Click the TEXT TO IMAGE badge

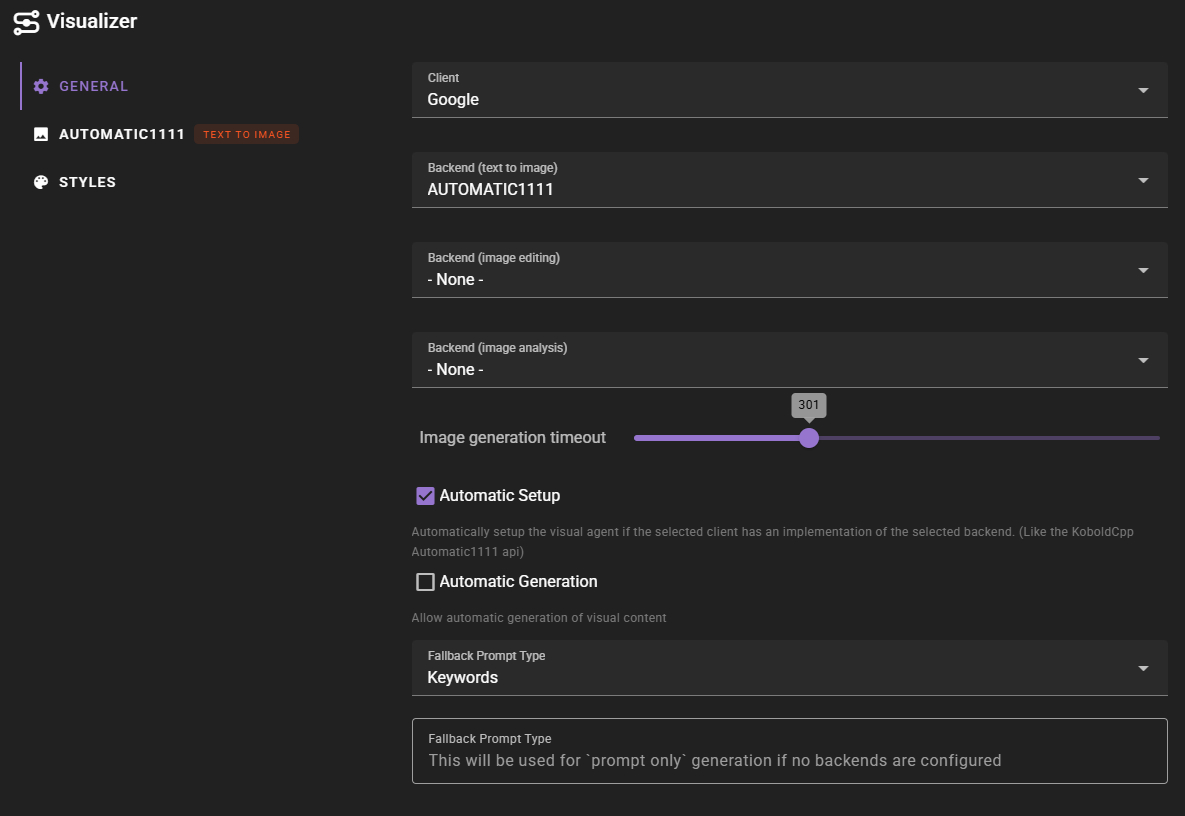coord(246,133)
